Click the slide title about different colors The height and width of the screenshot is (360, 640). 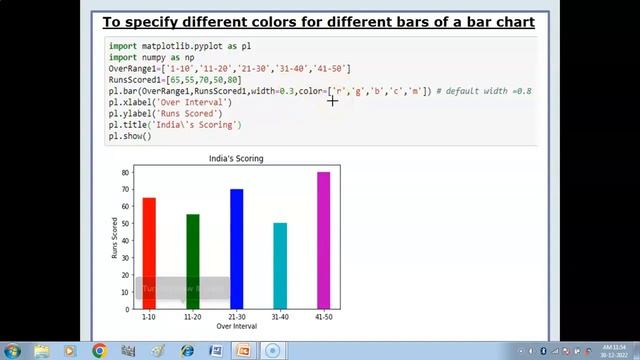click(318, 22)
